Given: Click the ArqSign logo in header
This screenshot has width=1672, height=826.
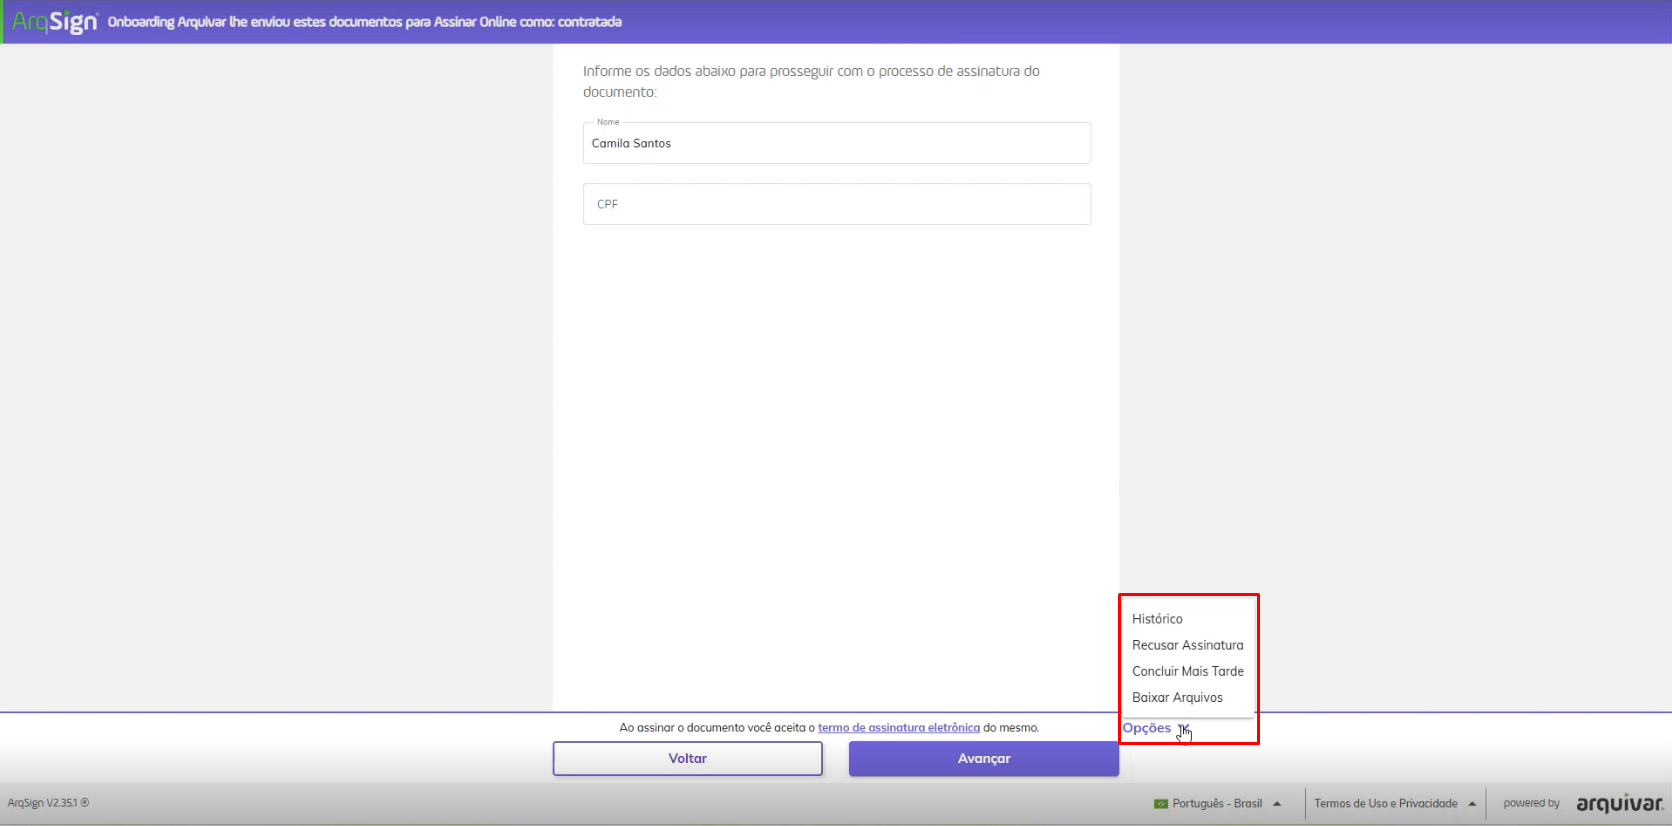Looking at the screenshot, I should click(x=54, y=21).
